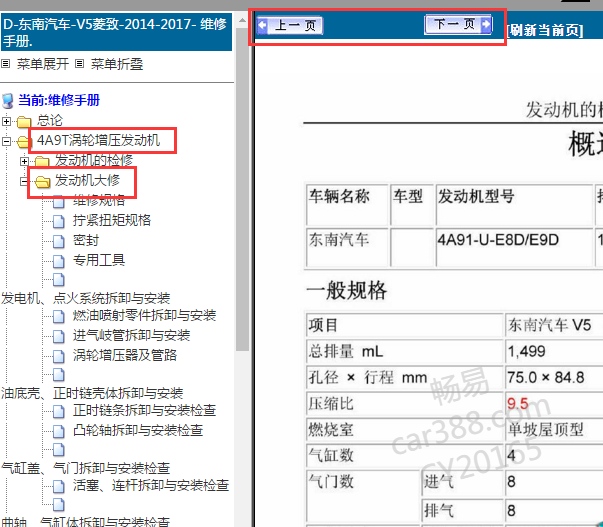Click document icon above 油底壳、正时链壳体拆卸与安装
Image resolution: width=603 pixels, height=527 pixels.
[58, 375]
